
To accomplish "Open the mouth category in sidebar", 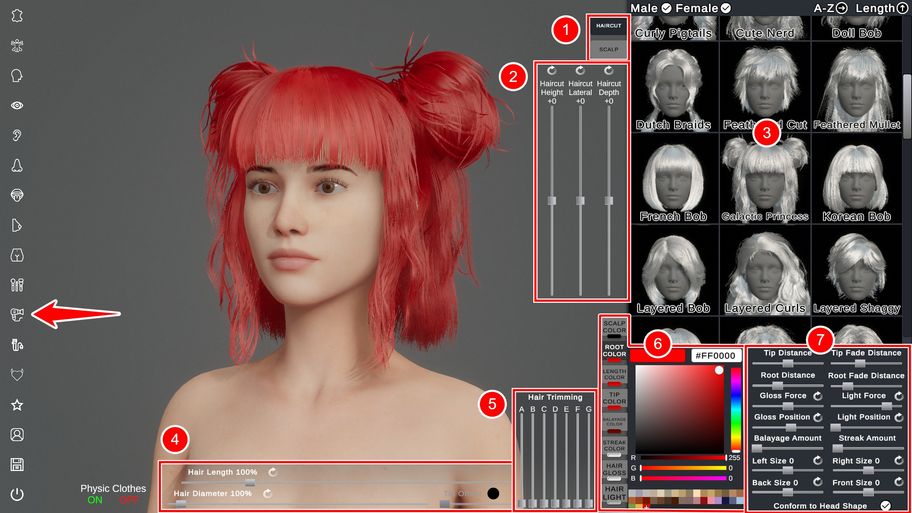I will pos(17,195).
